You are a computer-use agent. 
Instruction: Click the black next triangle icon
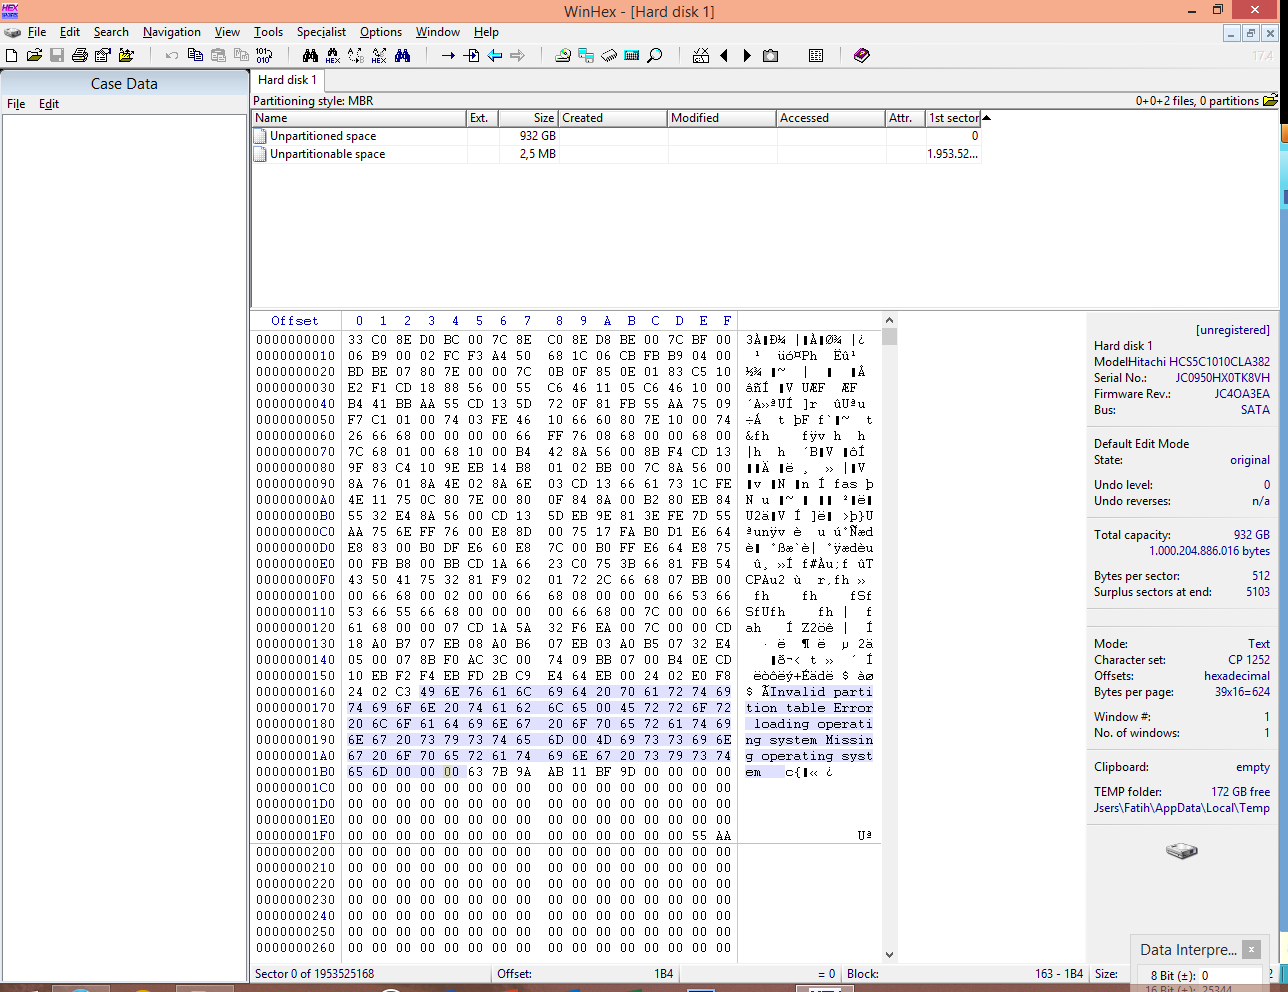747,56
